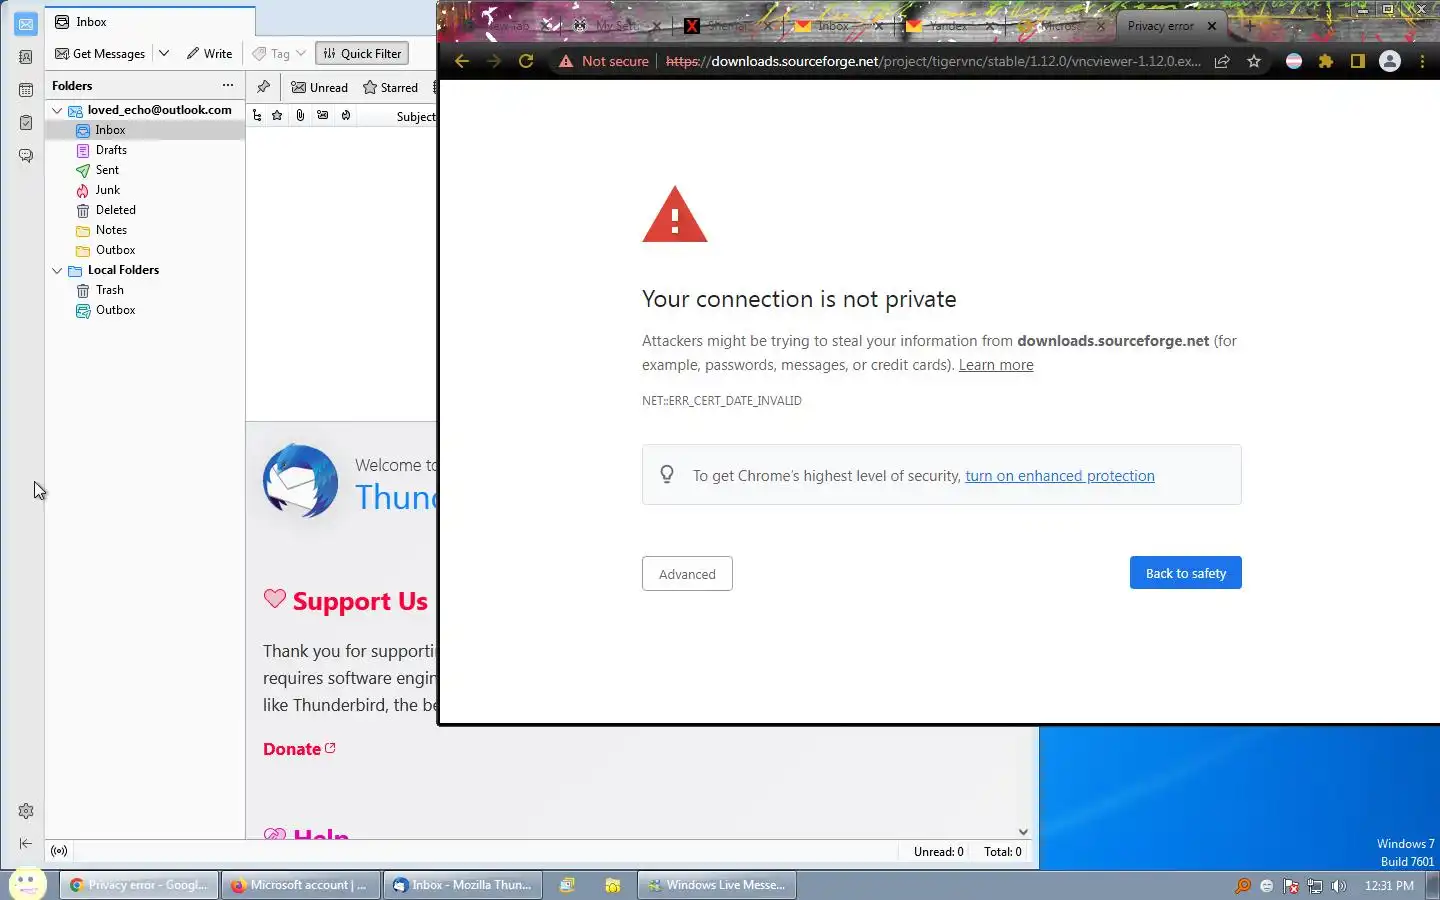
Task: Click the thread column header icon
Action: [x=257, y=116]
